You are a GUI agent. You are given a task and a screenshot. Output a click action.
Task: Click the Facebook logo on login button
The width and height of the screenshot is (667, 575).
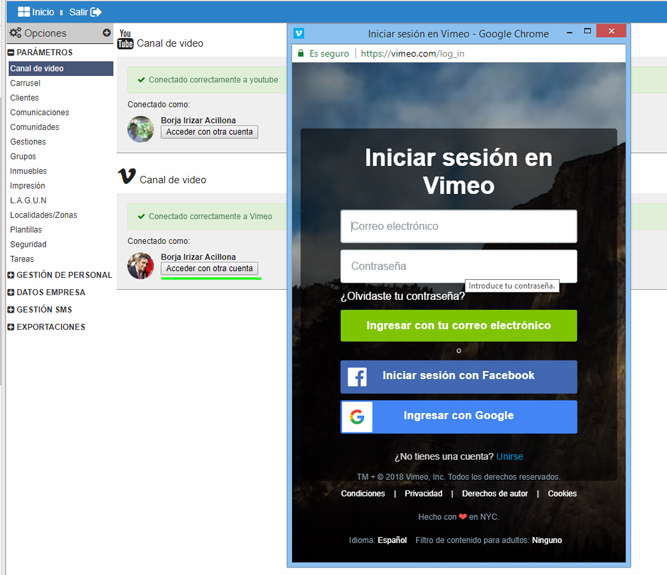[357, 377]
